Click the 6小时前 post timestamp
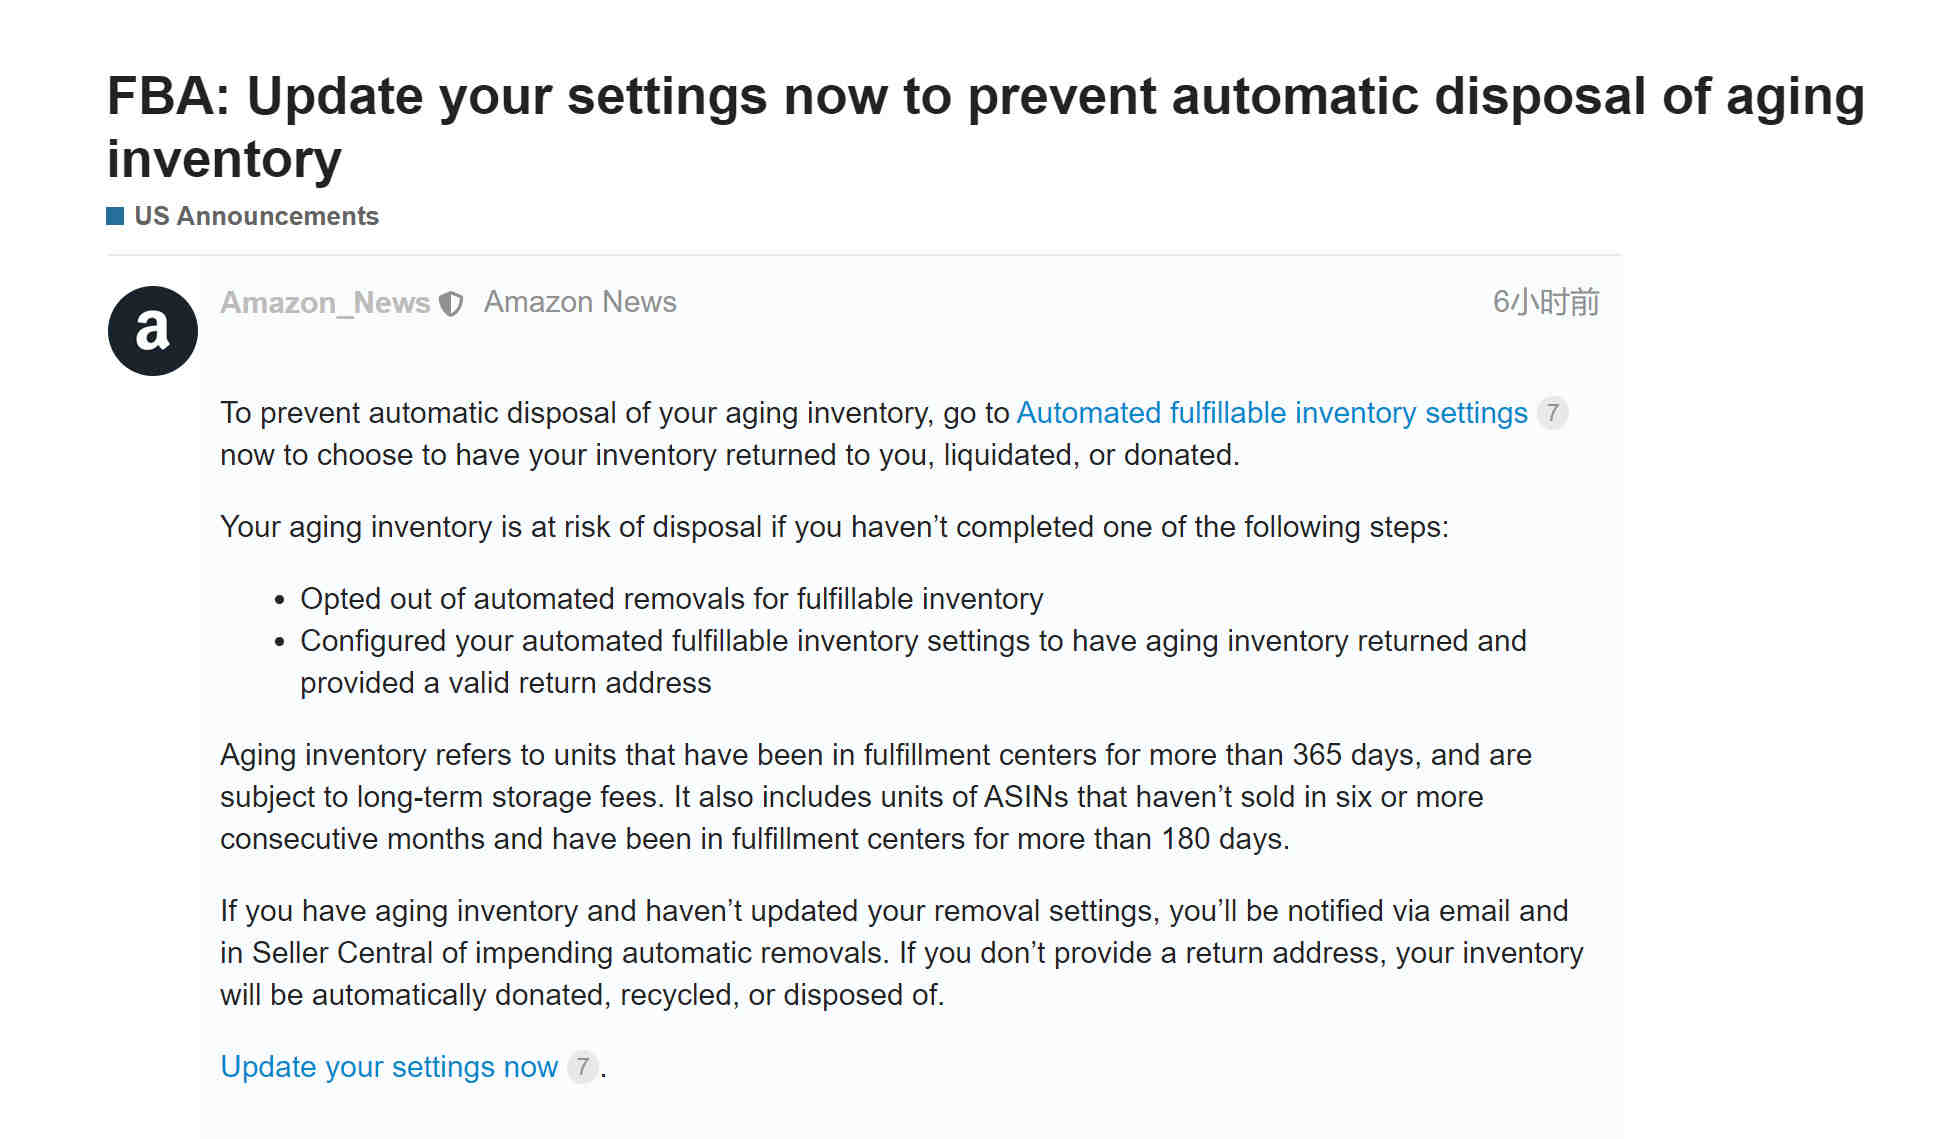The image size is (1949, 1139). pos(1546,302)
